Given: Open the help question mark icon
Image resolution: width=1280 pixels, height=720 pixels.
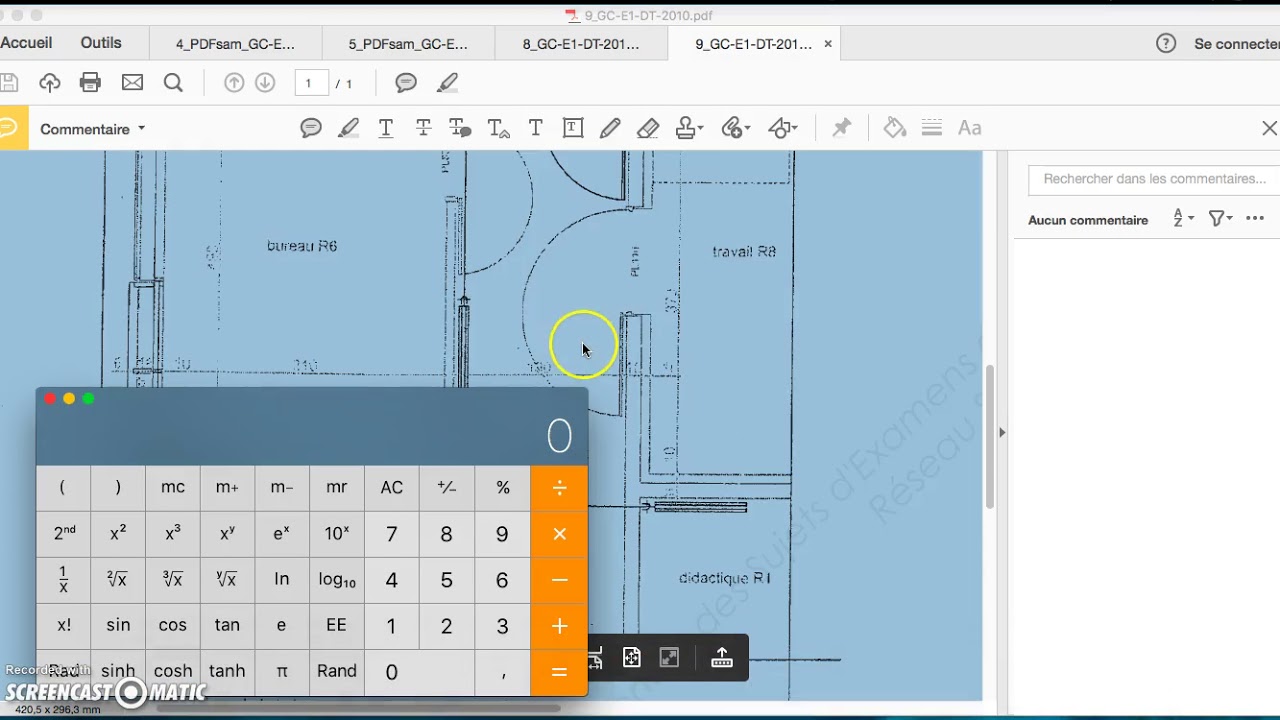Looking at the screenshot, I should click(1166, 44).
